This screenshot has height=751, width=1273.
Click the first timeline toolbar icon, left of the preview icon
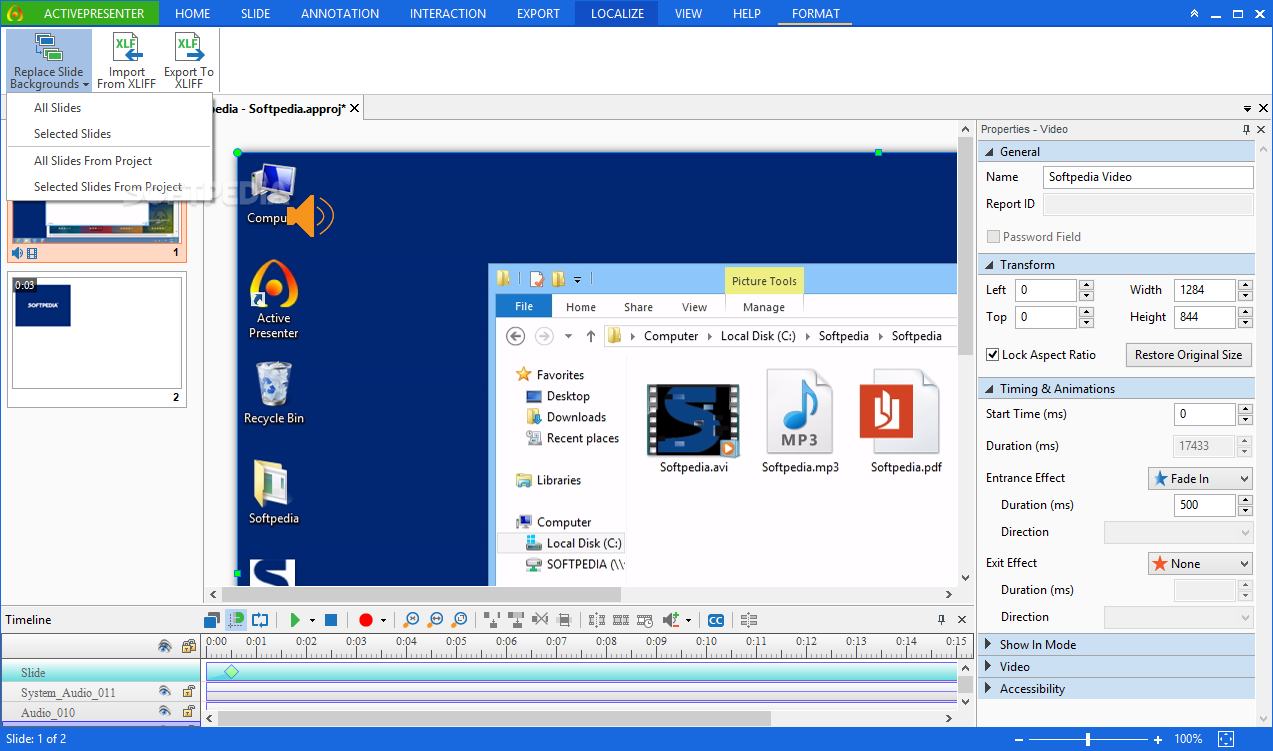[x=210, y=620]
